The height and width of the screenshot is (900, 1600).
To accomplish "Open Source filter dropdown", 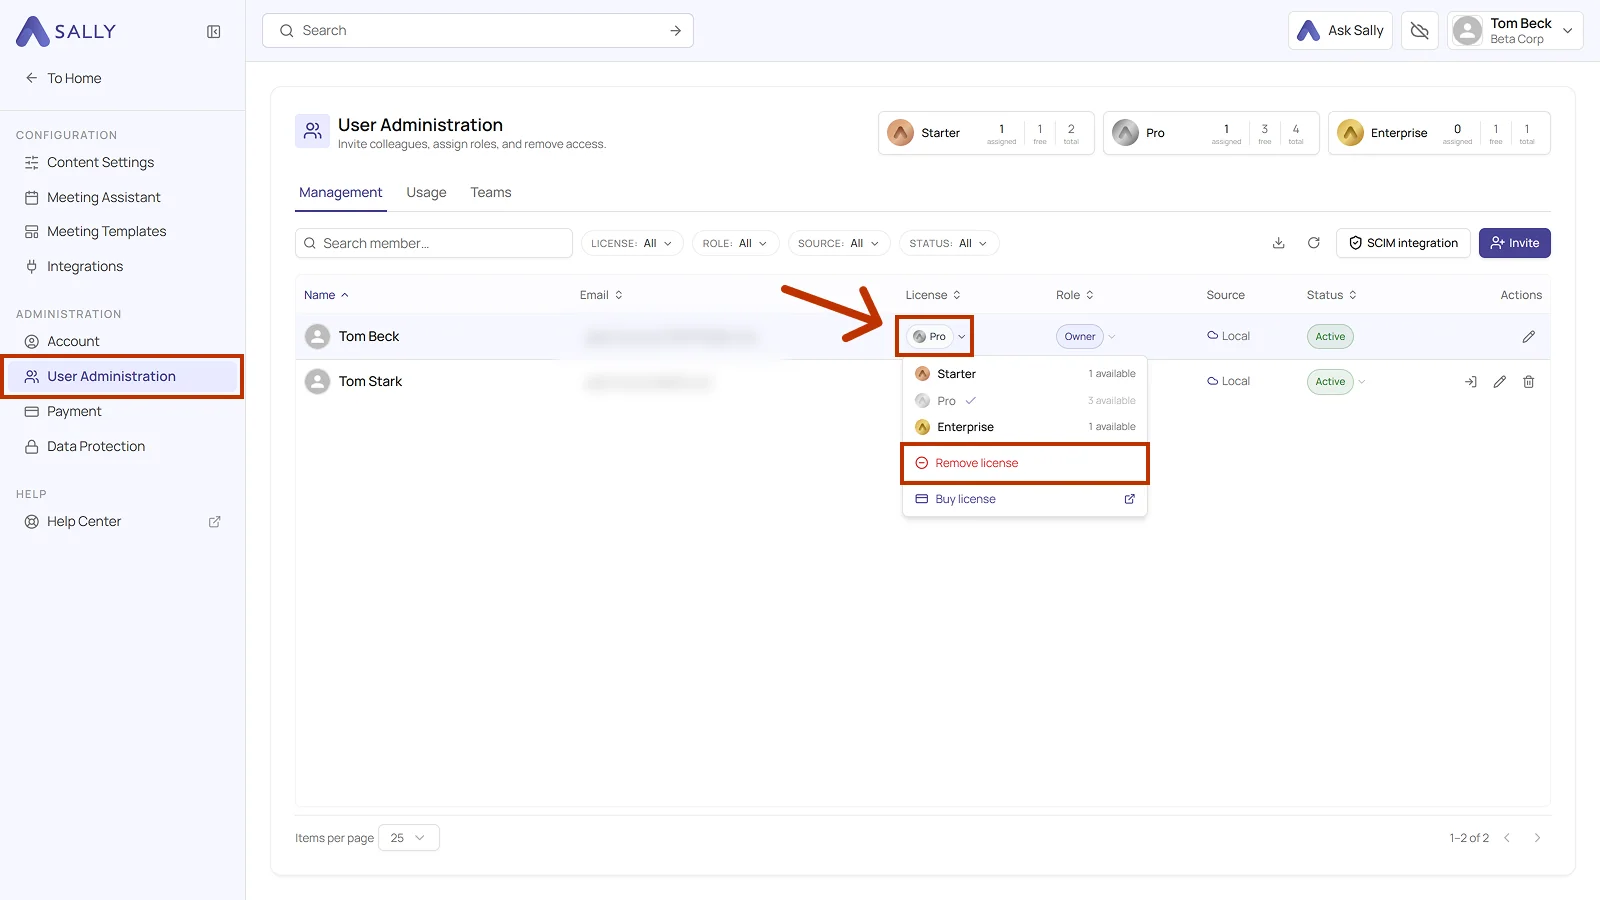I will (x=839, y=243).
